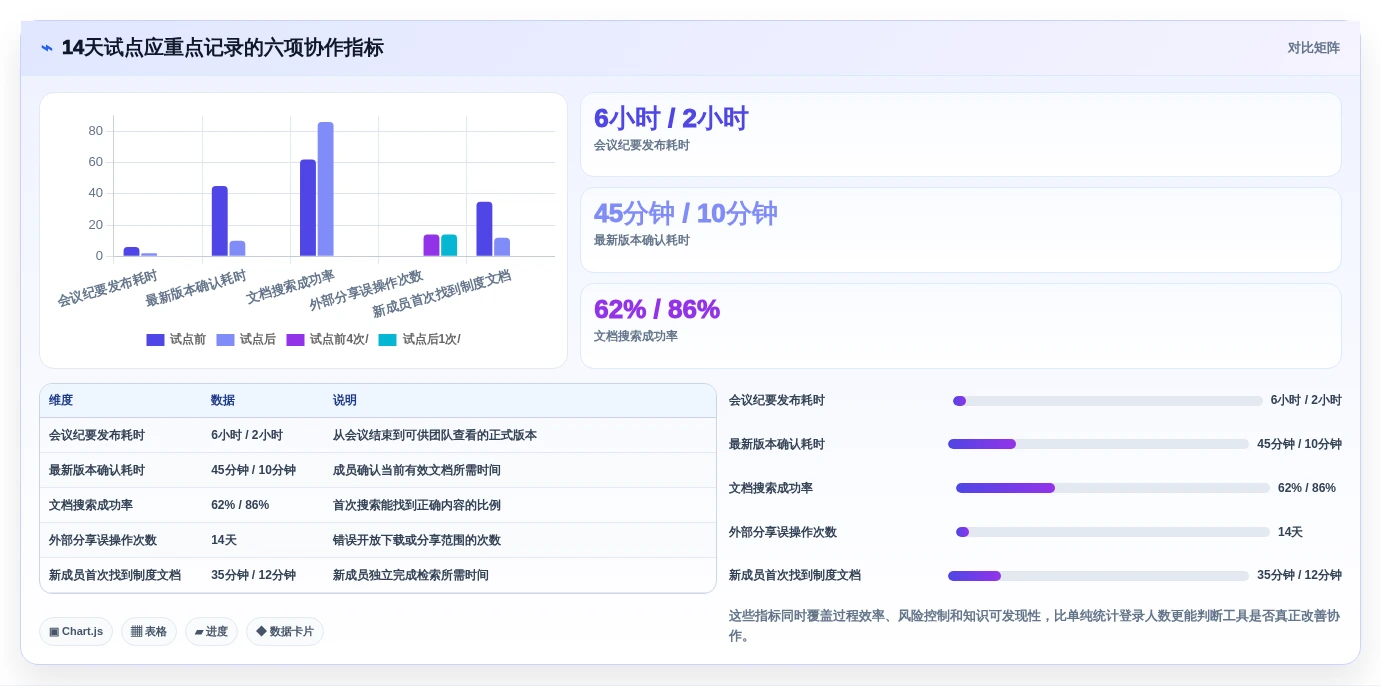Click the progress value 6小时 / 2小时

pyautogui.click(x=1306, y=400)
